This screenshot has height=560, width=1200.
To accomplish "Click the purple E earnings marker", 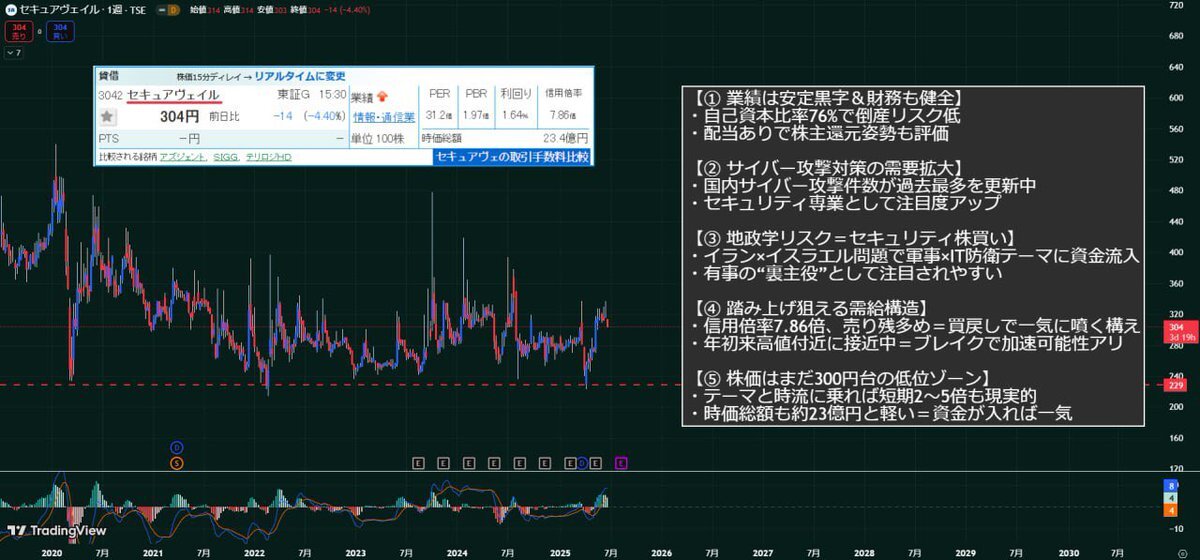I will tap(621, 462).
